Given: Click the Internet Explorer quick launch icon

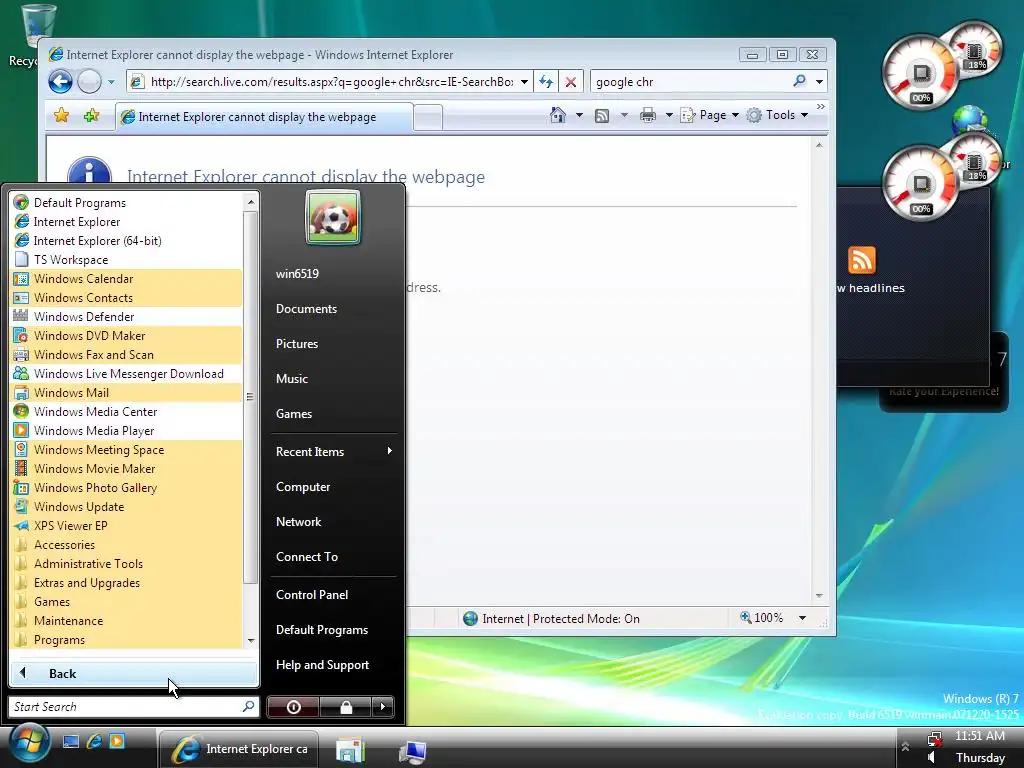Looking at the screenshot, I should click(x=94, y=741).
